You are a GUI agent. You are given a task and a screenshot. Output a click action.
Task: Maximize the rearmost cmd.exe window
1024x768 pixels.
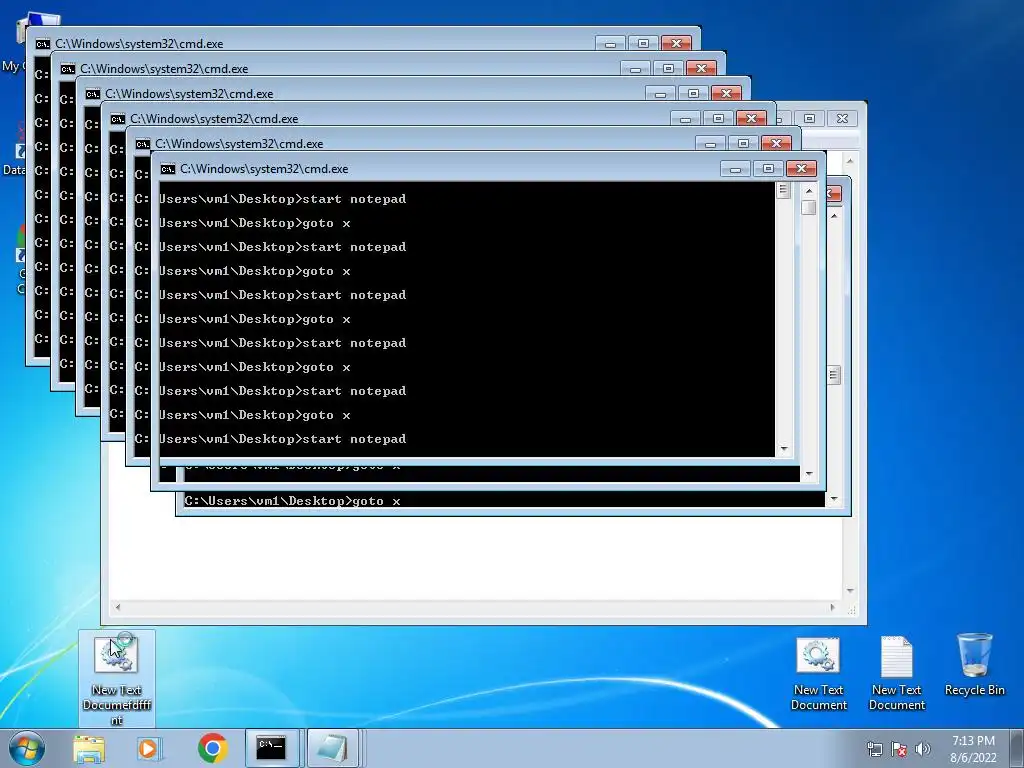point(643,43)
